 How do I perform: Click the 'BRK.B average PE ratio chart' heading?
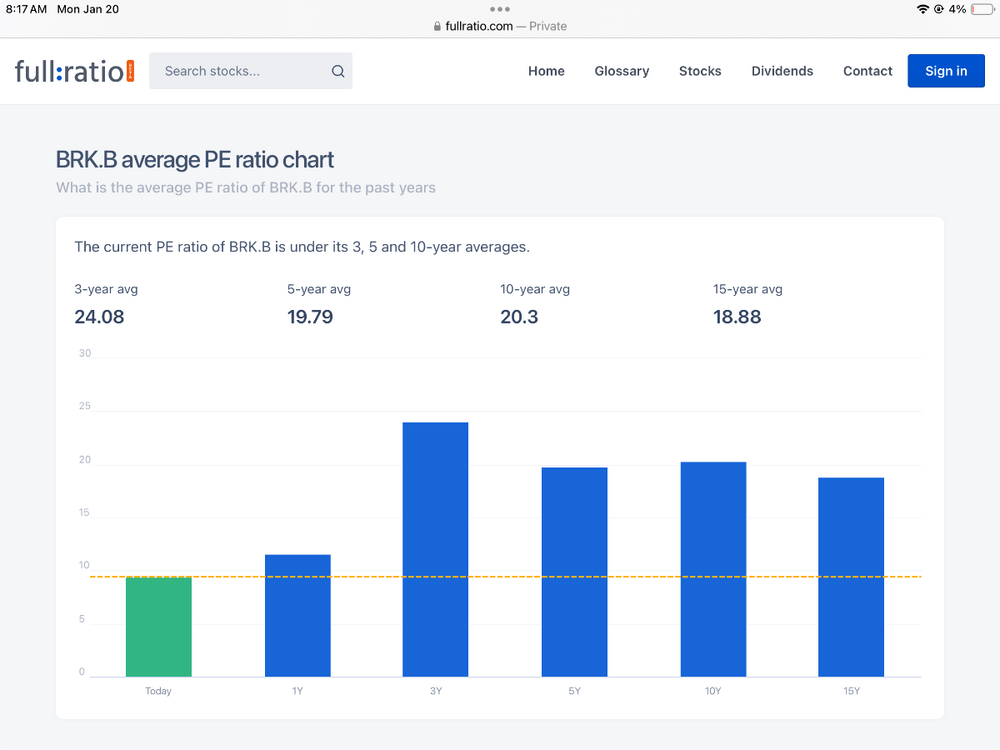point(195,159)
